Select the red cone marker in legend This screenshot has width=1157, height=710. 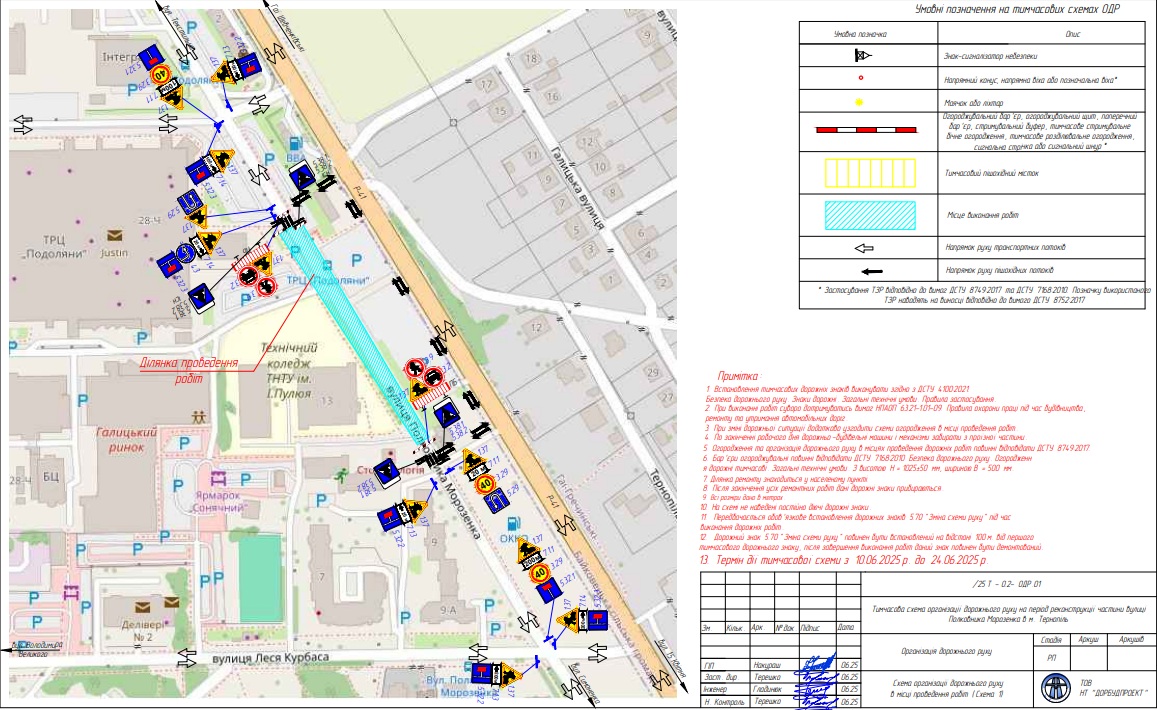tap(859, 79)
